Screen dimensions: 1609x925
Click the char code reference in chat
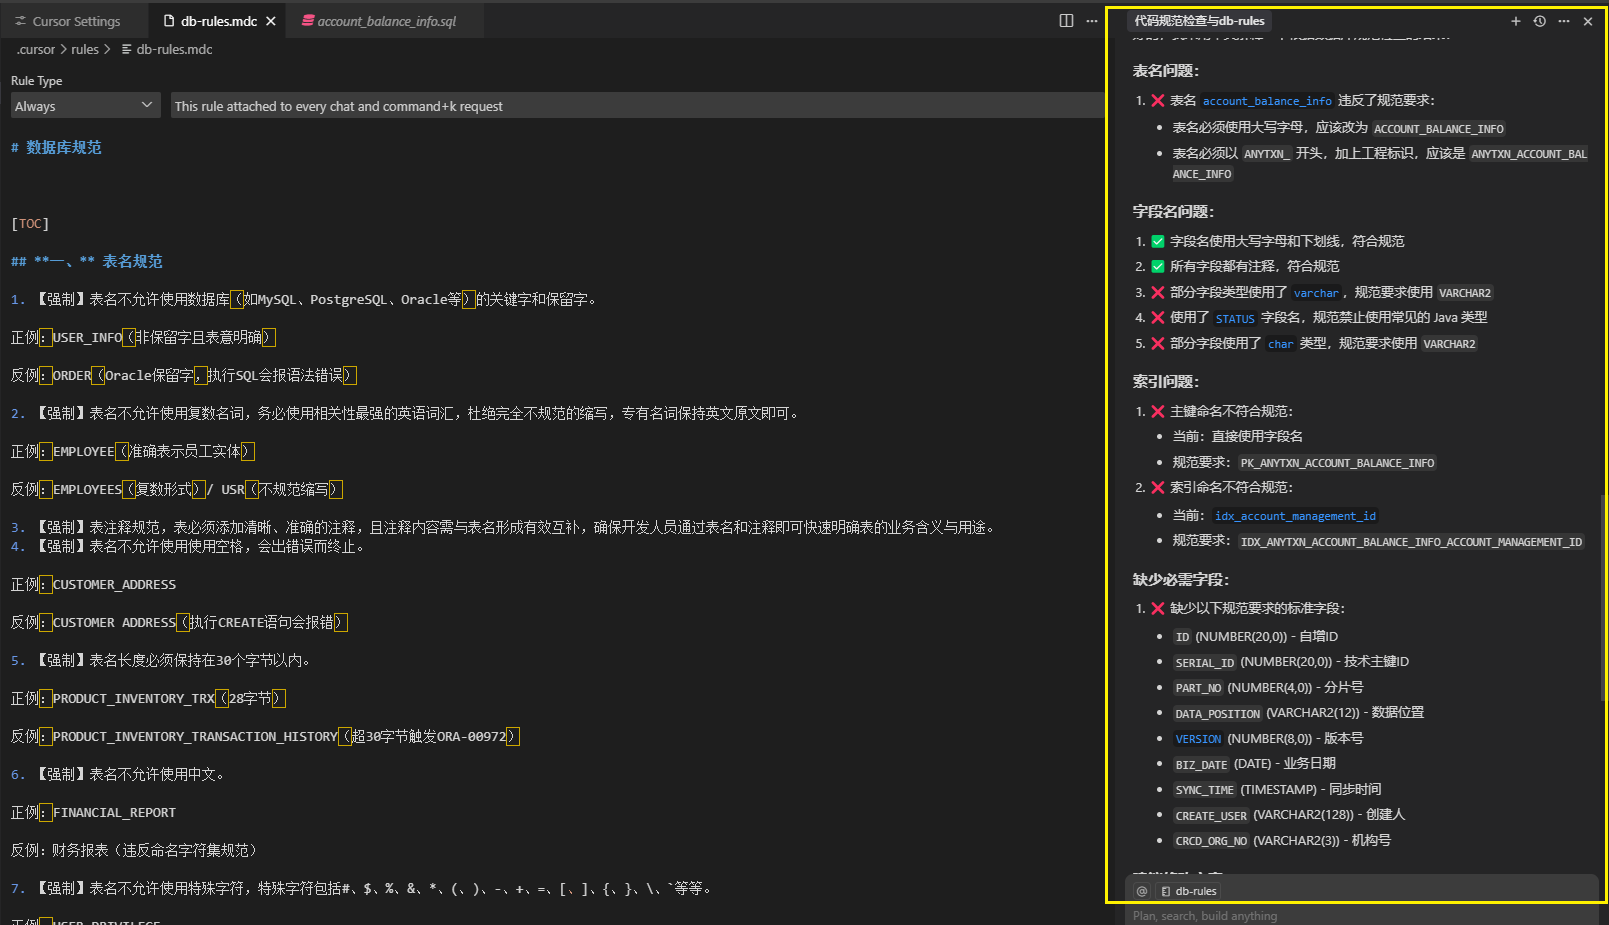click(1281, 345)
